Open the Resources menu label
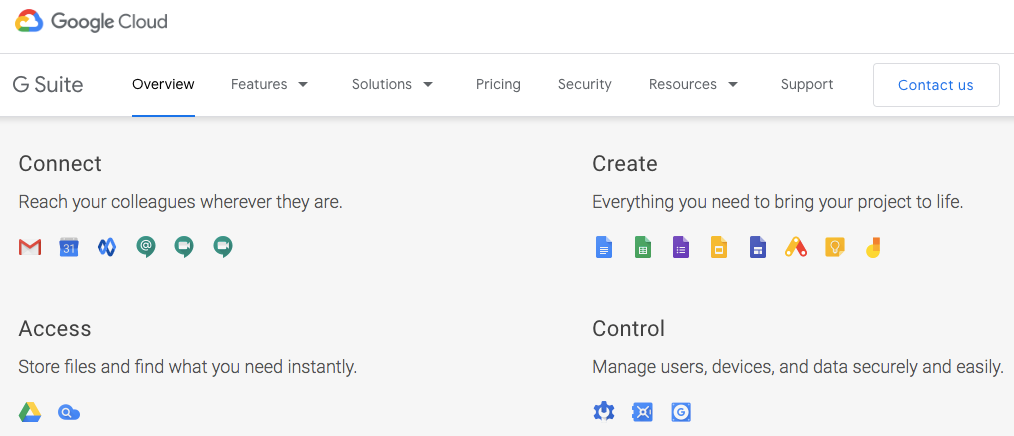Viewport: 1014px width, 436px height. click(683, 84)
